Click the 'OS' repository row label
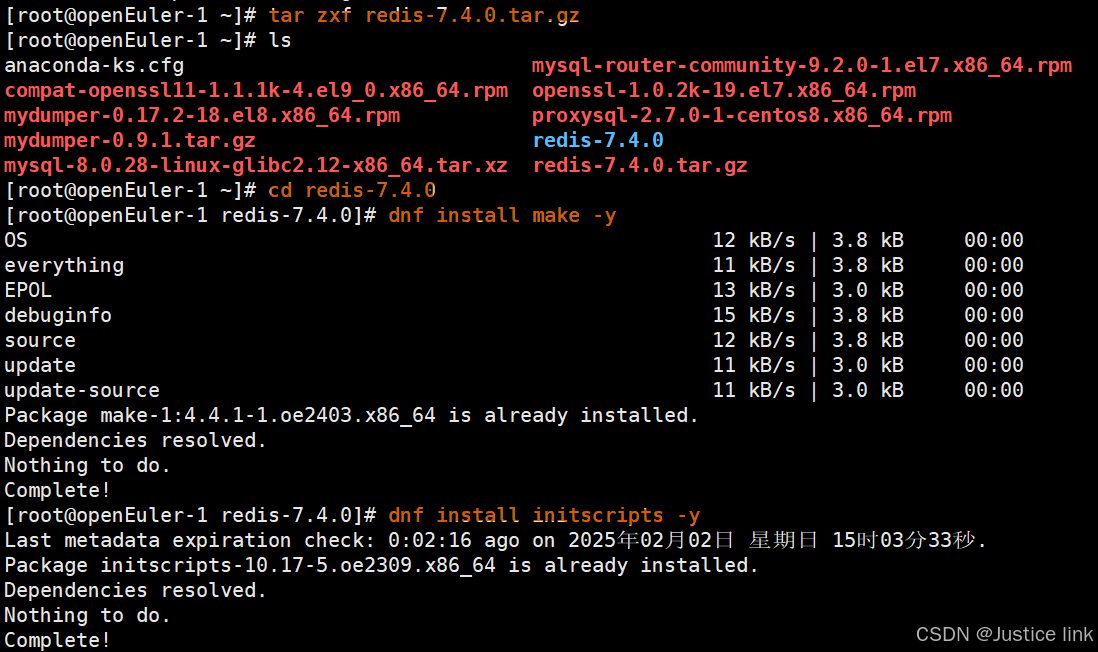The width and height of the screenshot is (1098, 652). tap(16, 241)
